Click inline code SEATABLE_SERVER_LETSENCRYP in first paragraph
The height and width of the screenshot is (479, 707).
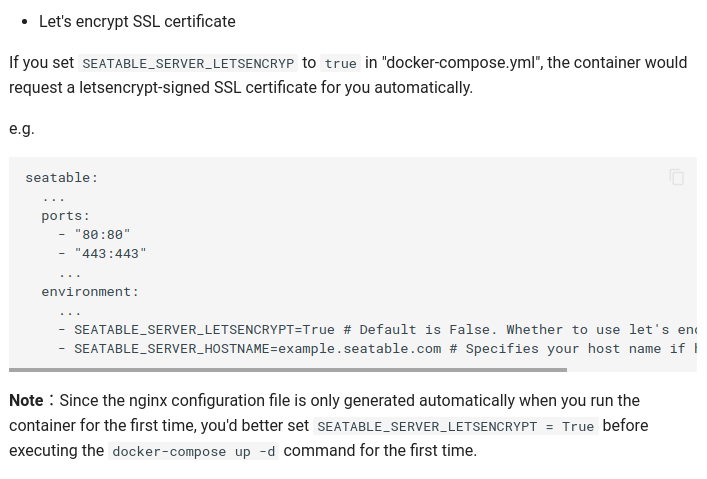pos(188,63)
